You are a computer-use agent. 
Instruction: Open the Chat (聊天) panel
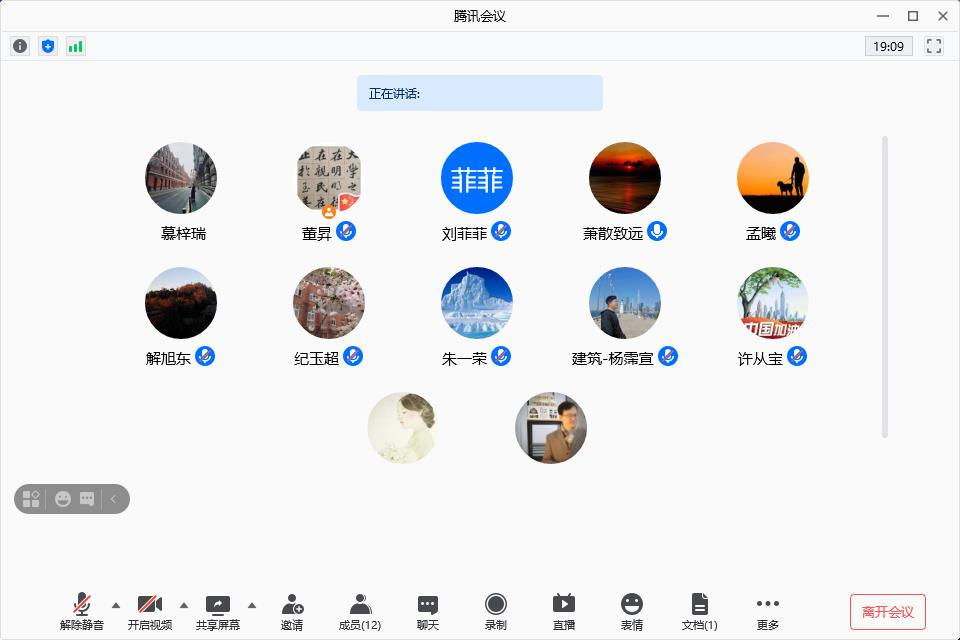click(428, 611)
